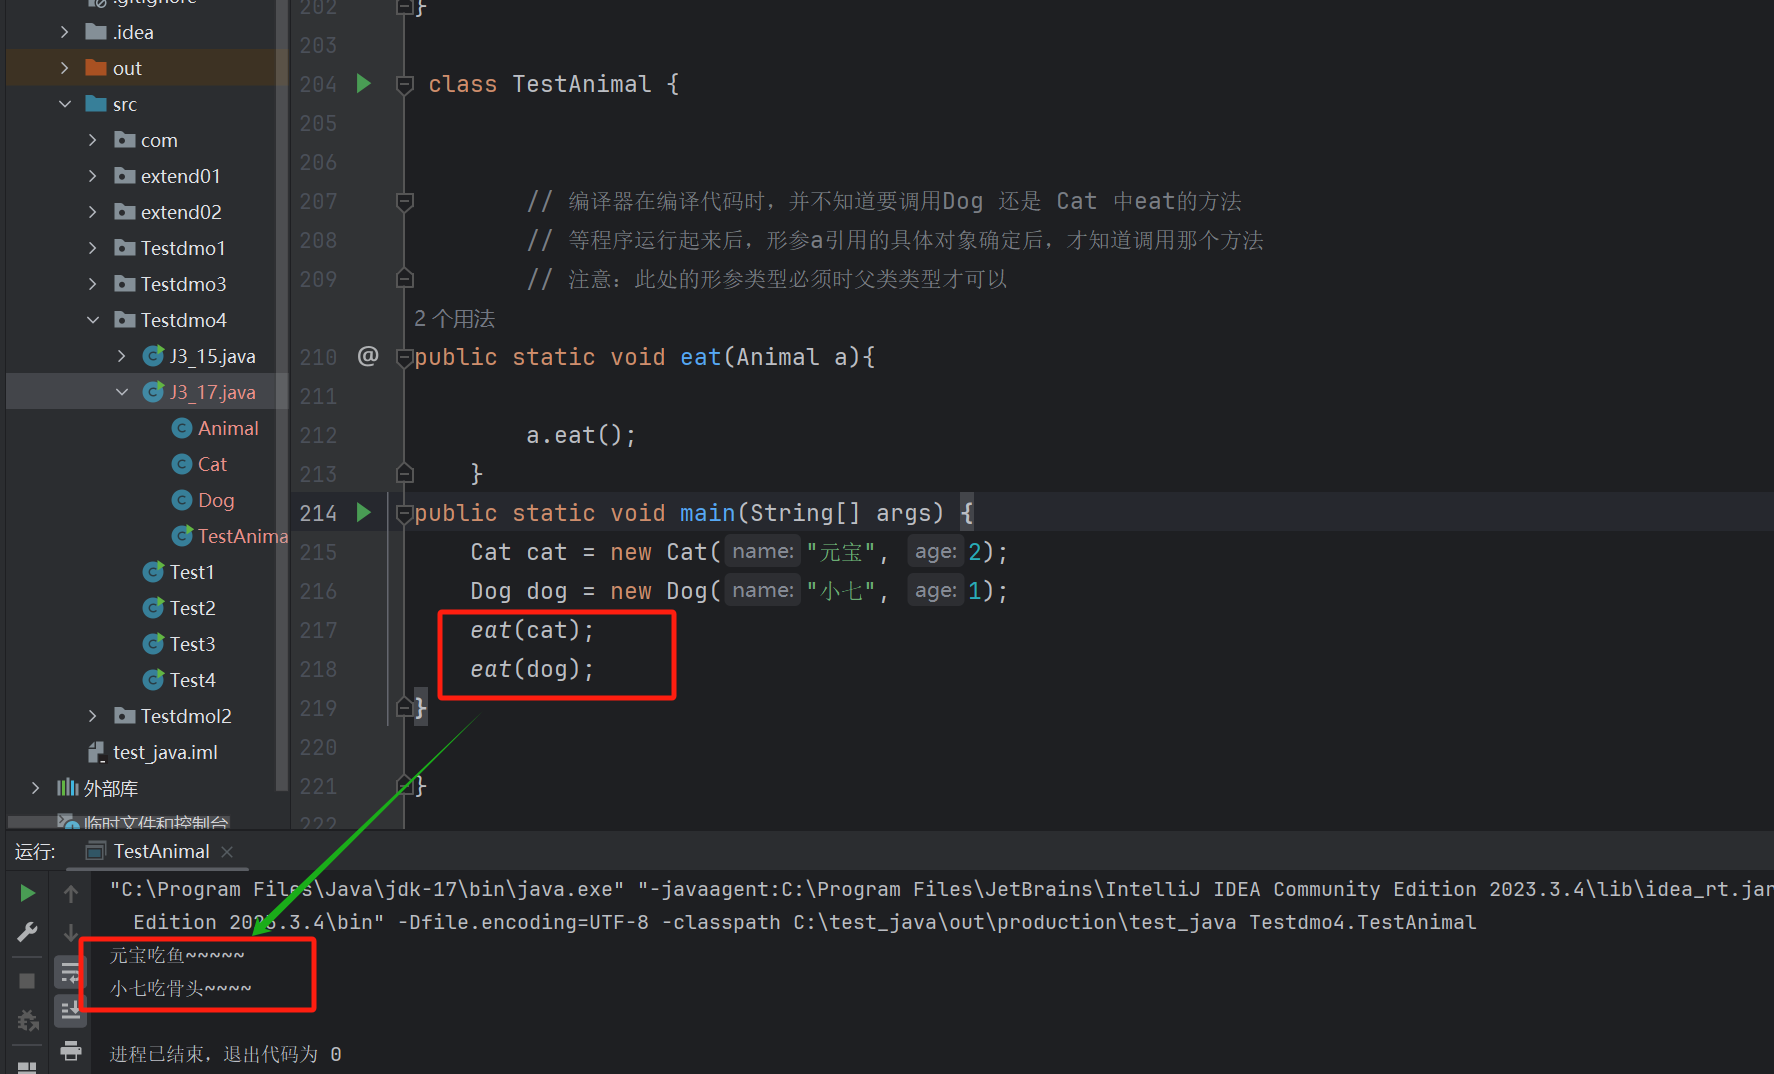1774x1074 pixels.
Task: Collapse the J3_17.java file node
Action: click(x=121, y=392)
